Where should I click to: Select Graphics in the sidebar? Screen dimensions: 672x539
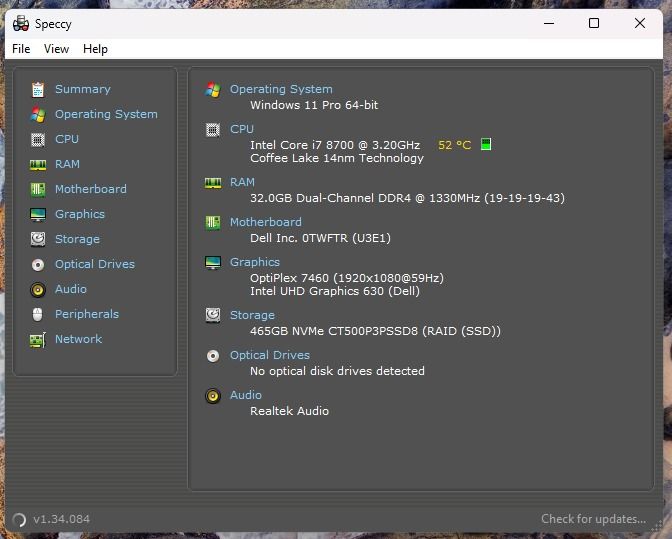coord(80,214)
